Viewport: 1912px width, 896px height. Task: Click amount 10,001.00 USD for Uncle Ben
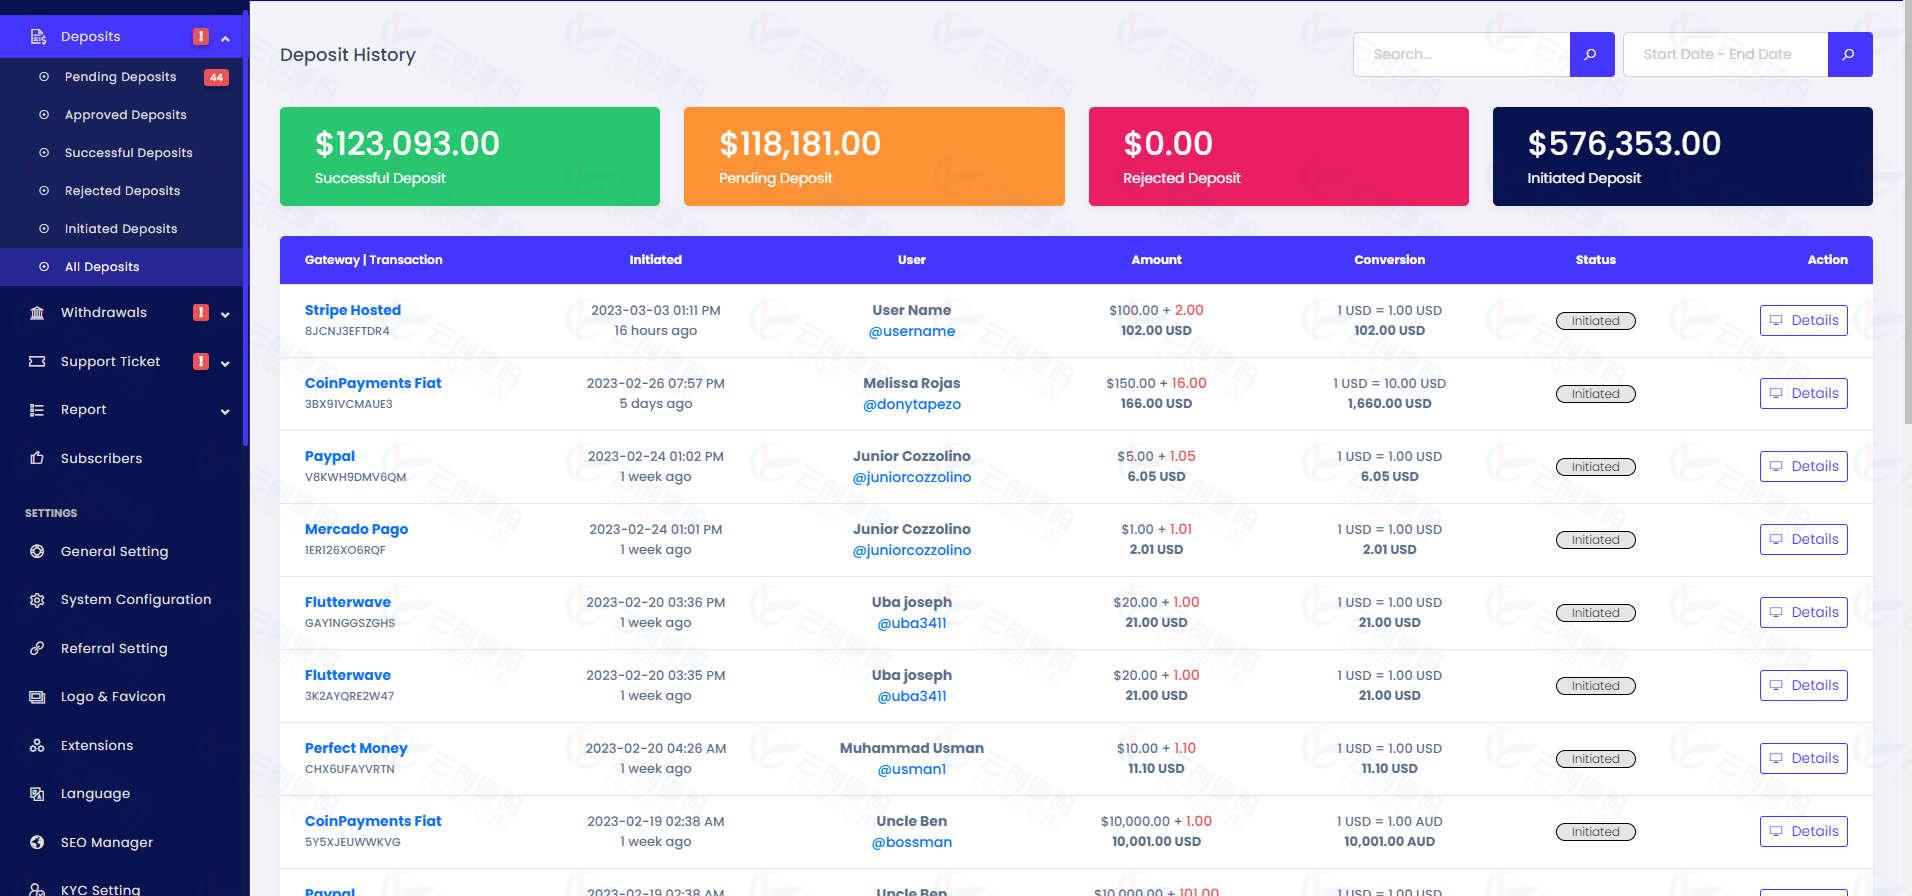coord(1156,842)
